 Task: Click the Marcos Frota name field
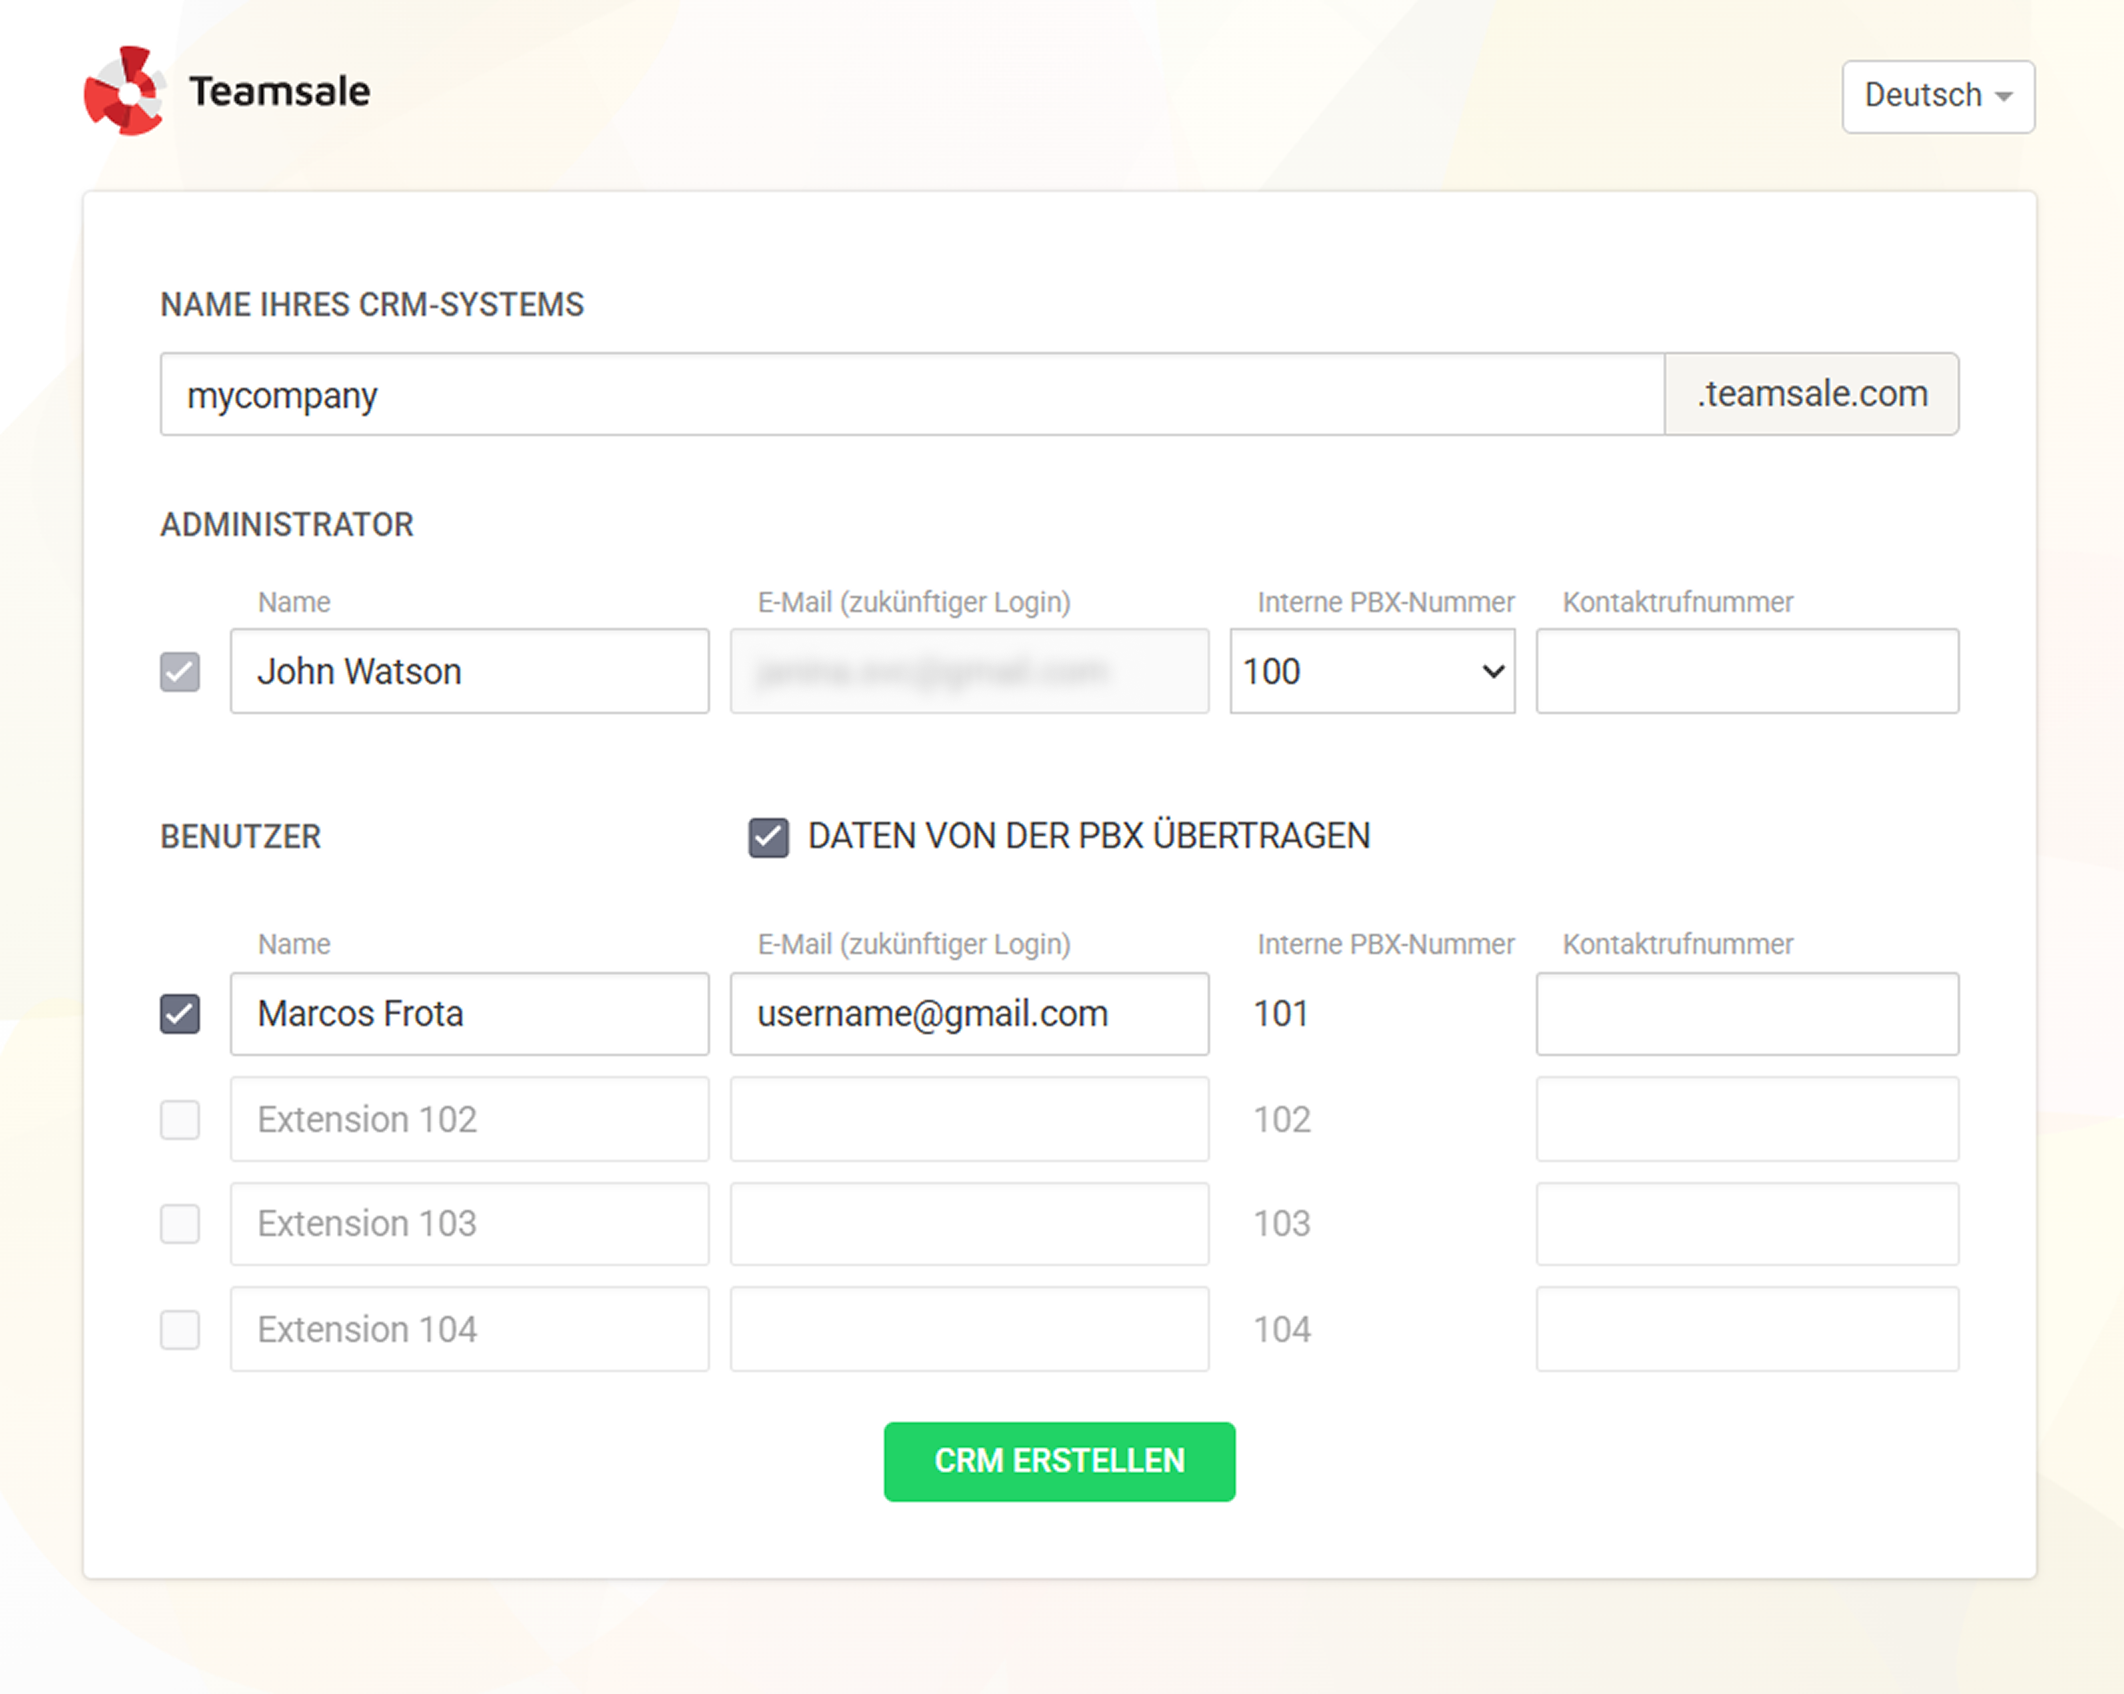pyautogui.click(x=468, y=1013)
